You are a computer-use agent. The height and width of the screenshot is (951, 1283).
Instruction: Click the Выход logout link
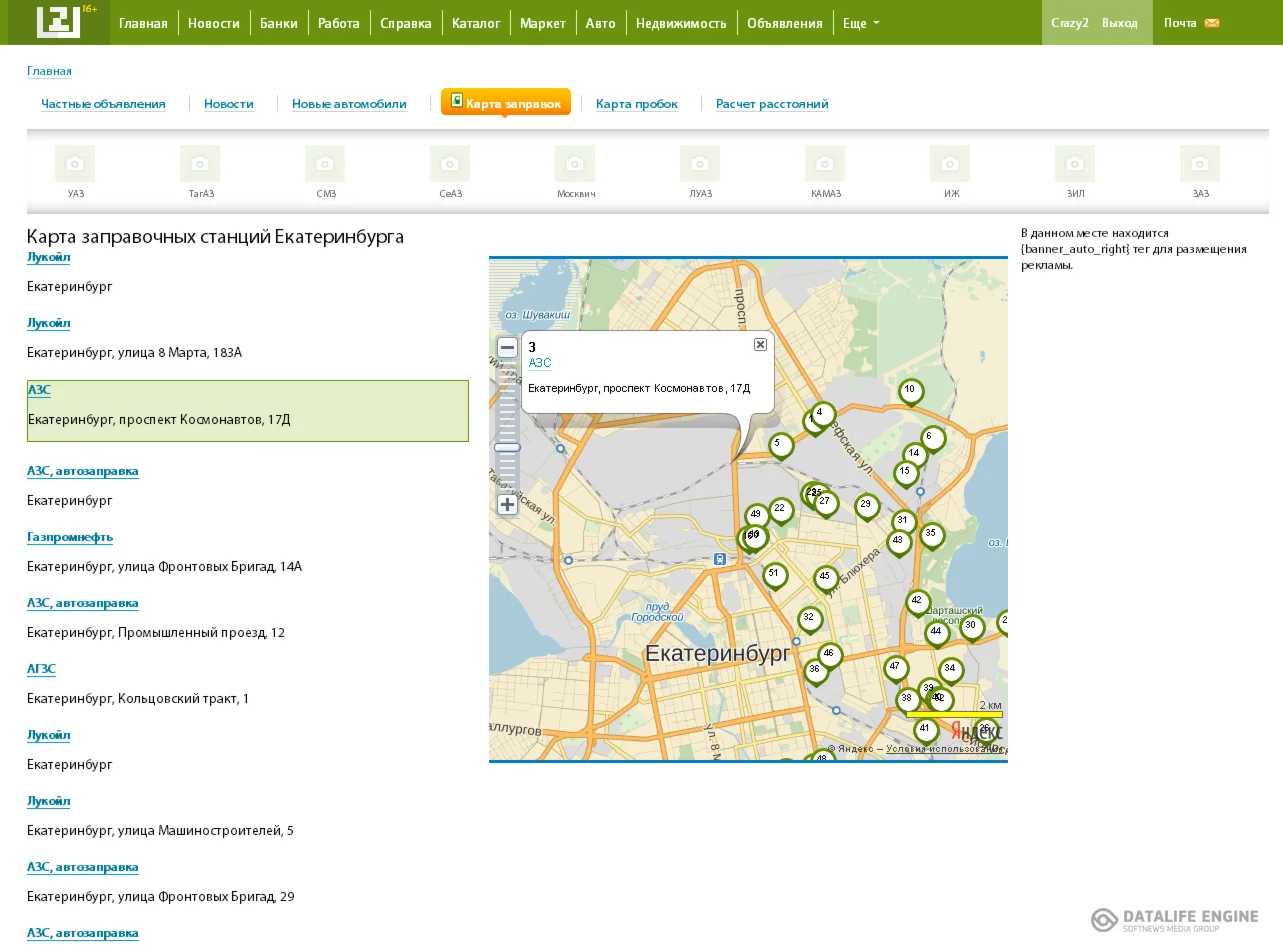click(1119, 23)
